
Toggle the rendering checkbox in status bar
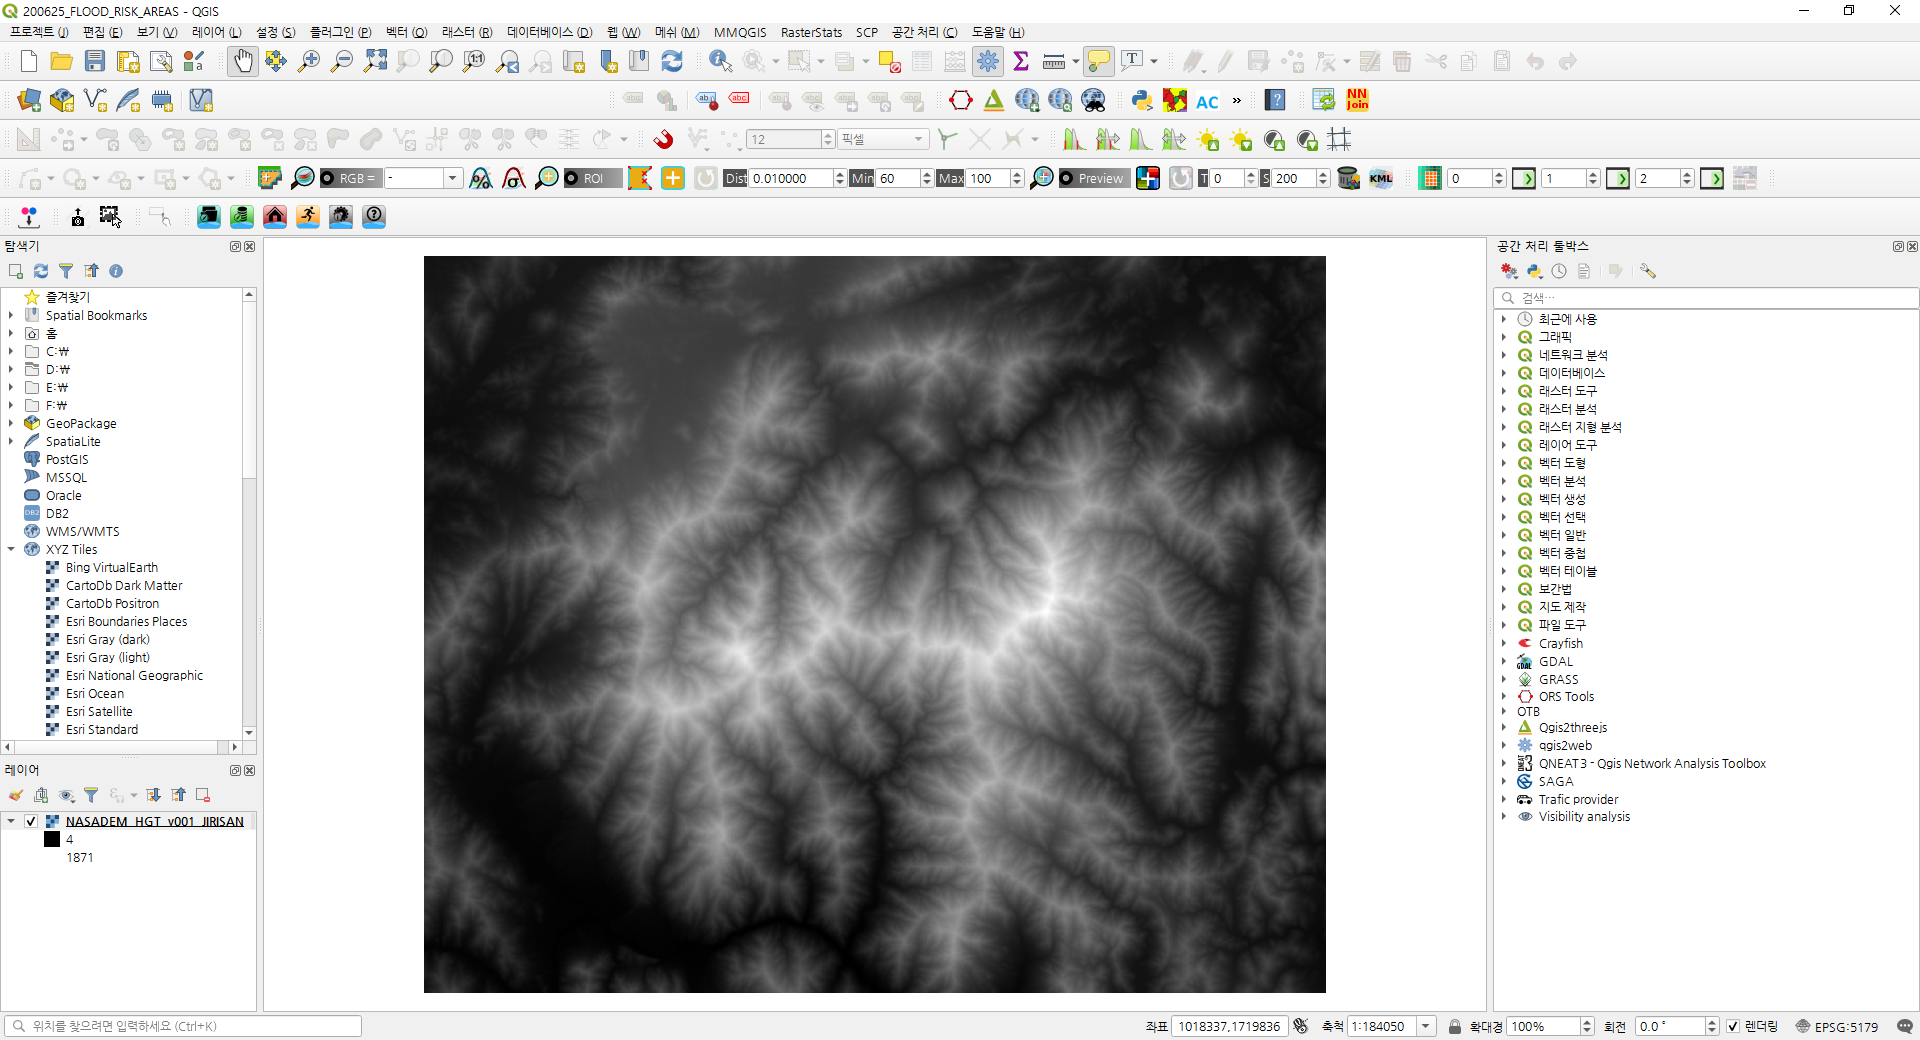click(1733, 1026)
